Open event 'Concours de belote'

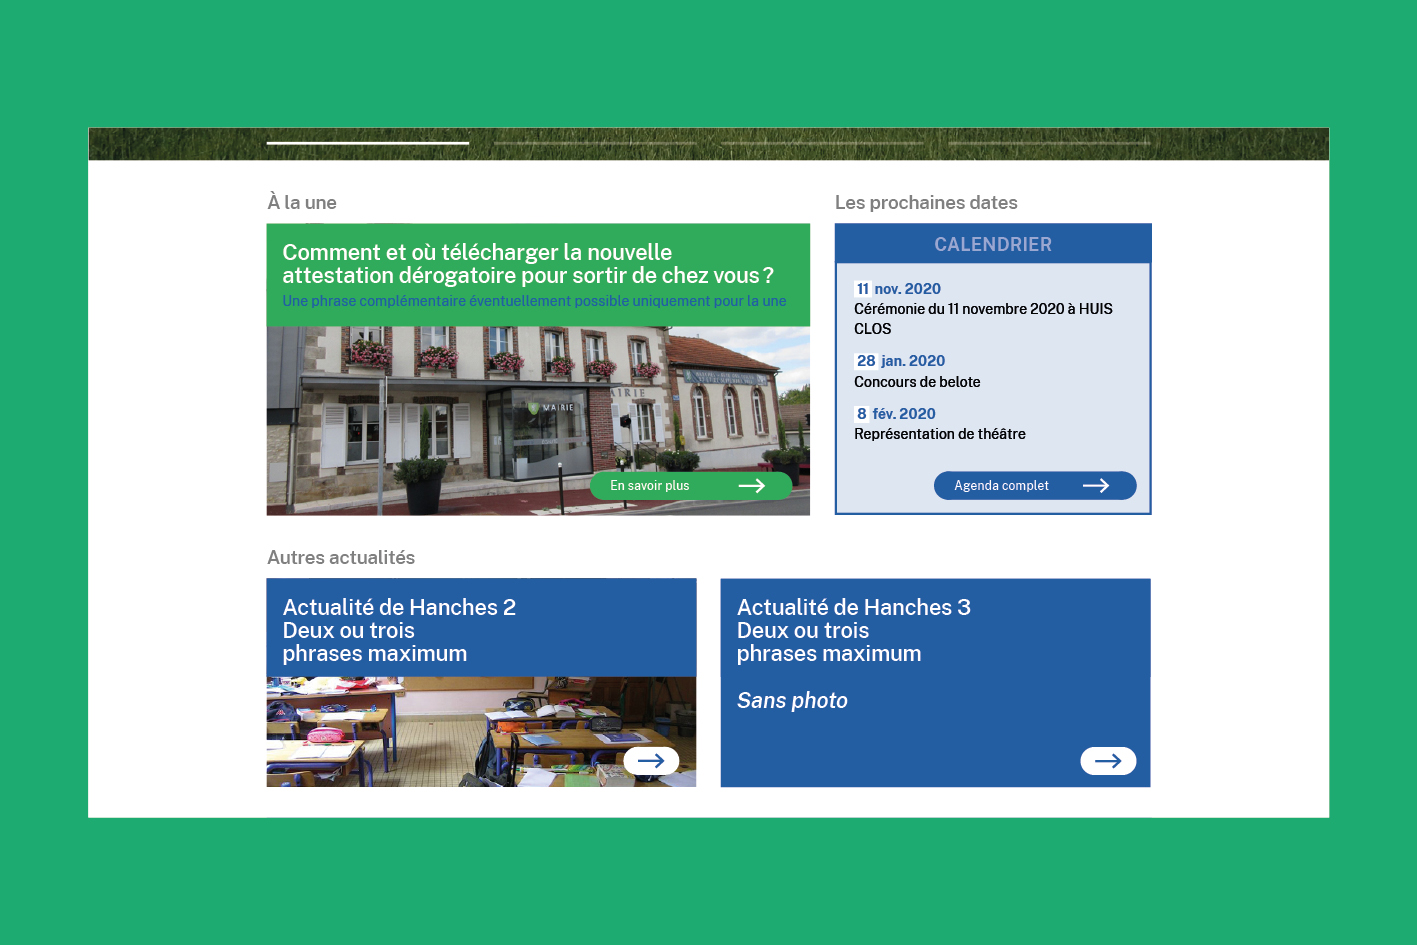917,382
